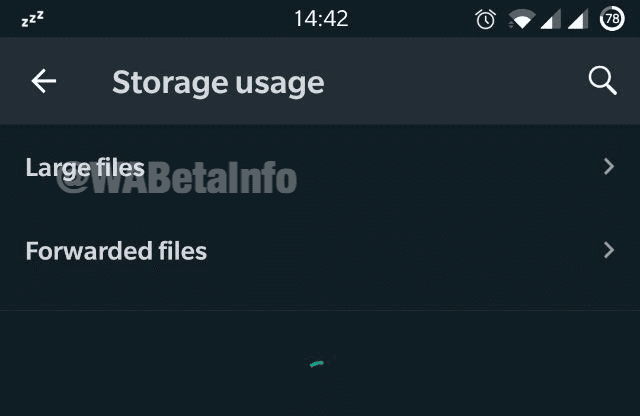
Task: Expand Large files using its chevron
Action: 609,167
